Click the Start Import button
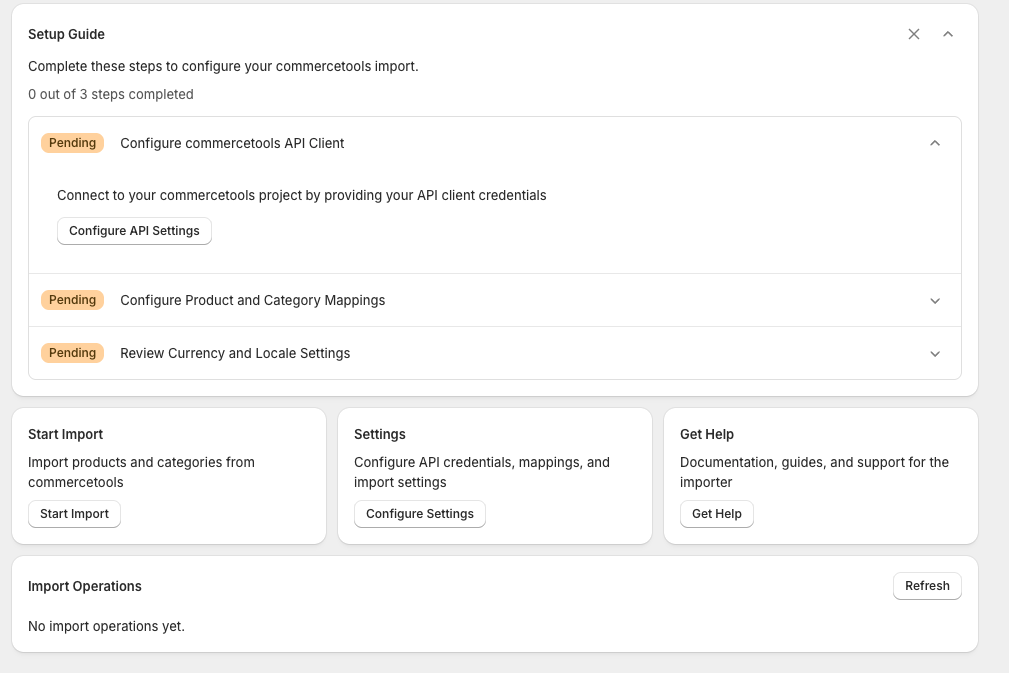This screenshot has height=673, width=1009. pyautogui.click(x=75, y=514)
